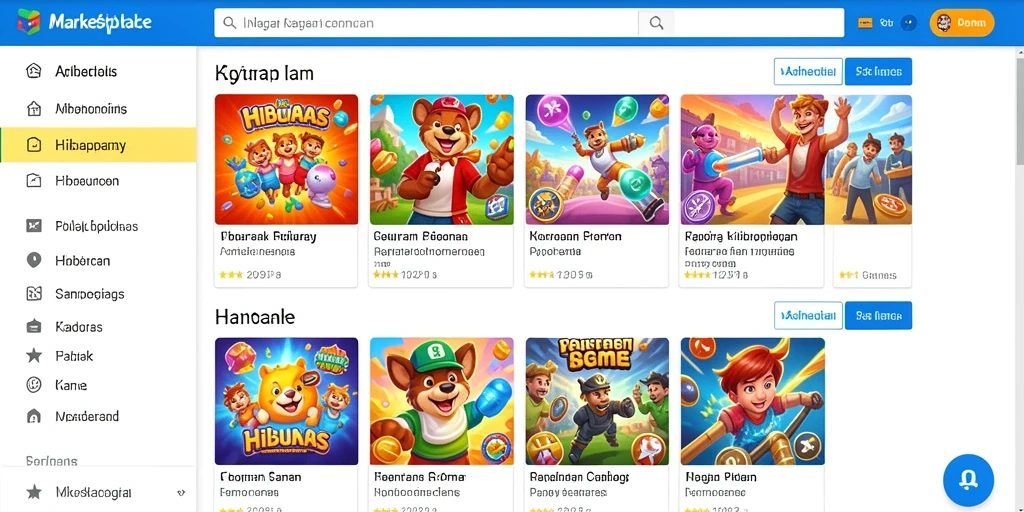
Task: Click the smiley icon beside Kame
Action: (x=33, y=385)
